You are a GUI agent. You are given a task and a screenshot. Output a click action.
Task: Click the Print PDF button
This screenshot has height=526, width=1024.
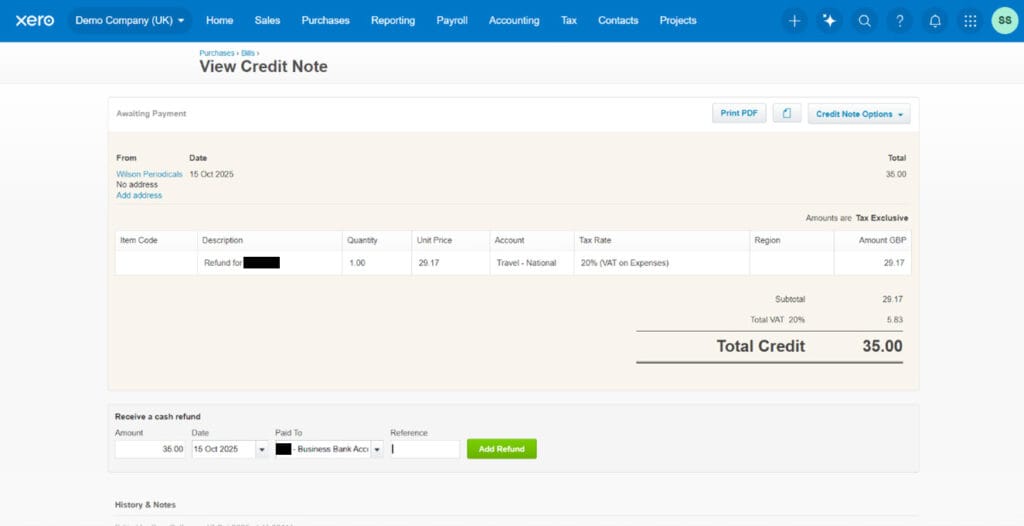point(739,114)
